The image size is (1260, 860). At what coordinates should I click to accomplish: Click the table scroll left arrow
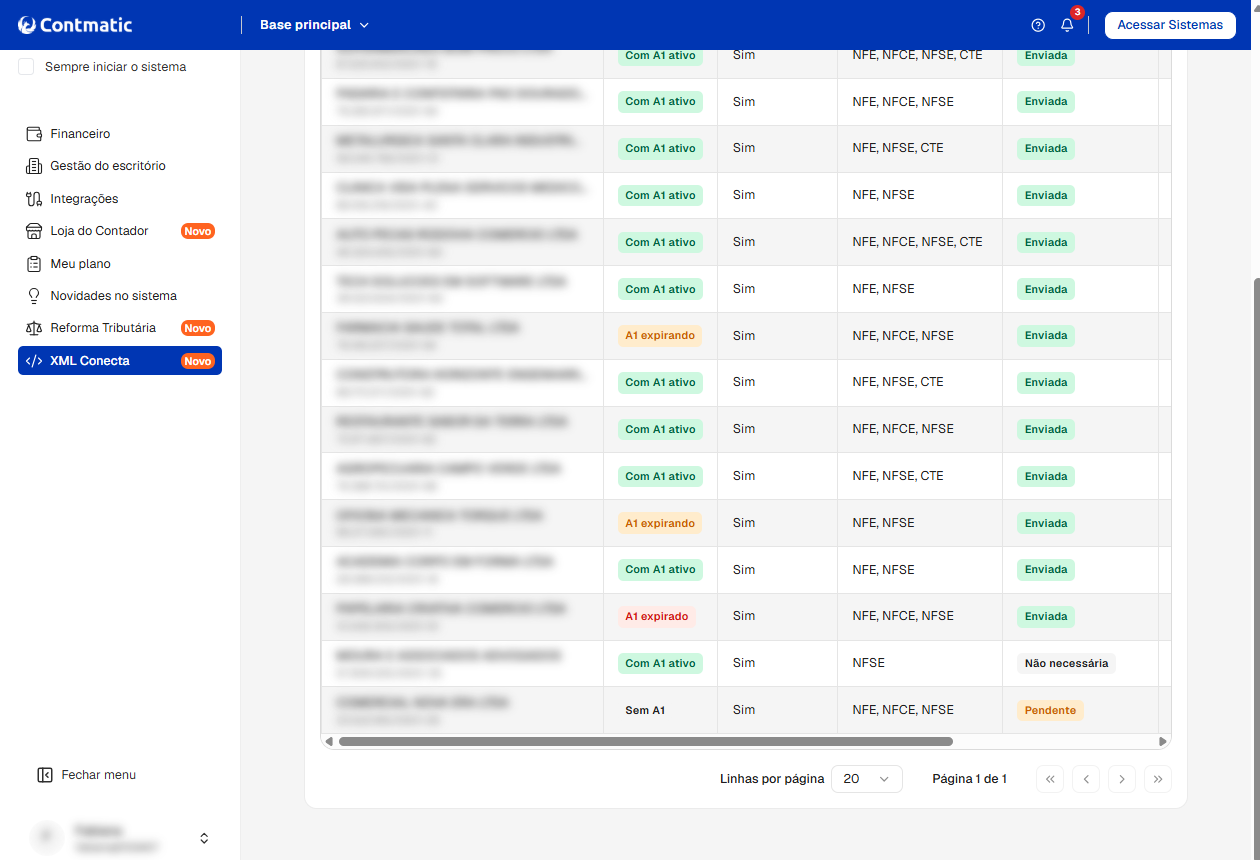[x=329, y=742]
